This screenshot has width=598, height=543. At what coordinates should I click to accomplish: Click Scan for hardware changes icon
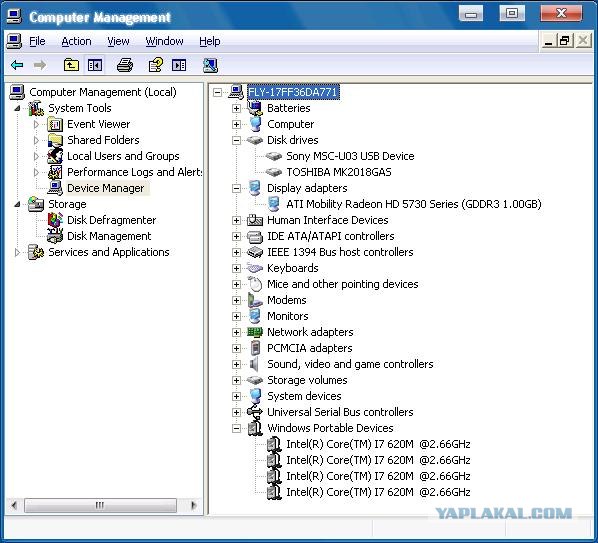(x=210, y=65)
